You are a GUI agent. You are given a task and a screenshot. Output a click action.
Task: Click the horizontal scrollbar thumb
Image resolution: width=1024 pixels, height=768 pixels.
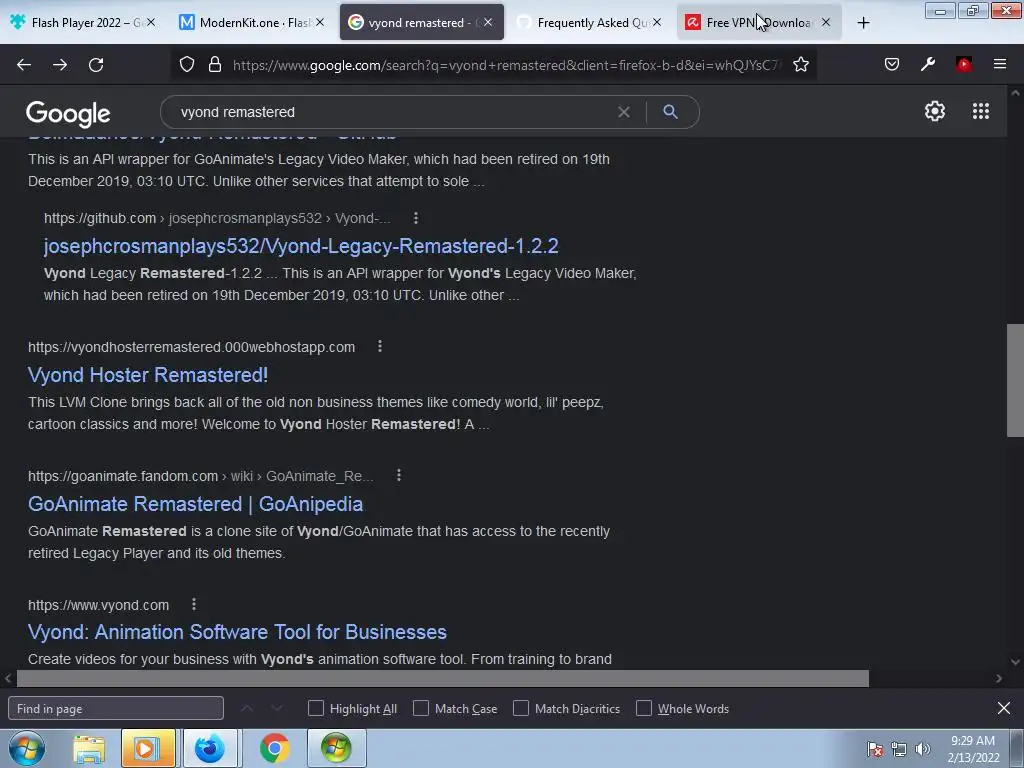point(443,679)
